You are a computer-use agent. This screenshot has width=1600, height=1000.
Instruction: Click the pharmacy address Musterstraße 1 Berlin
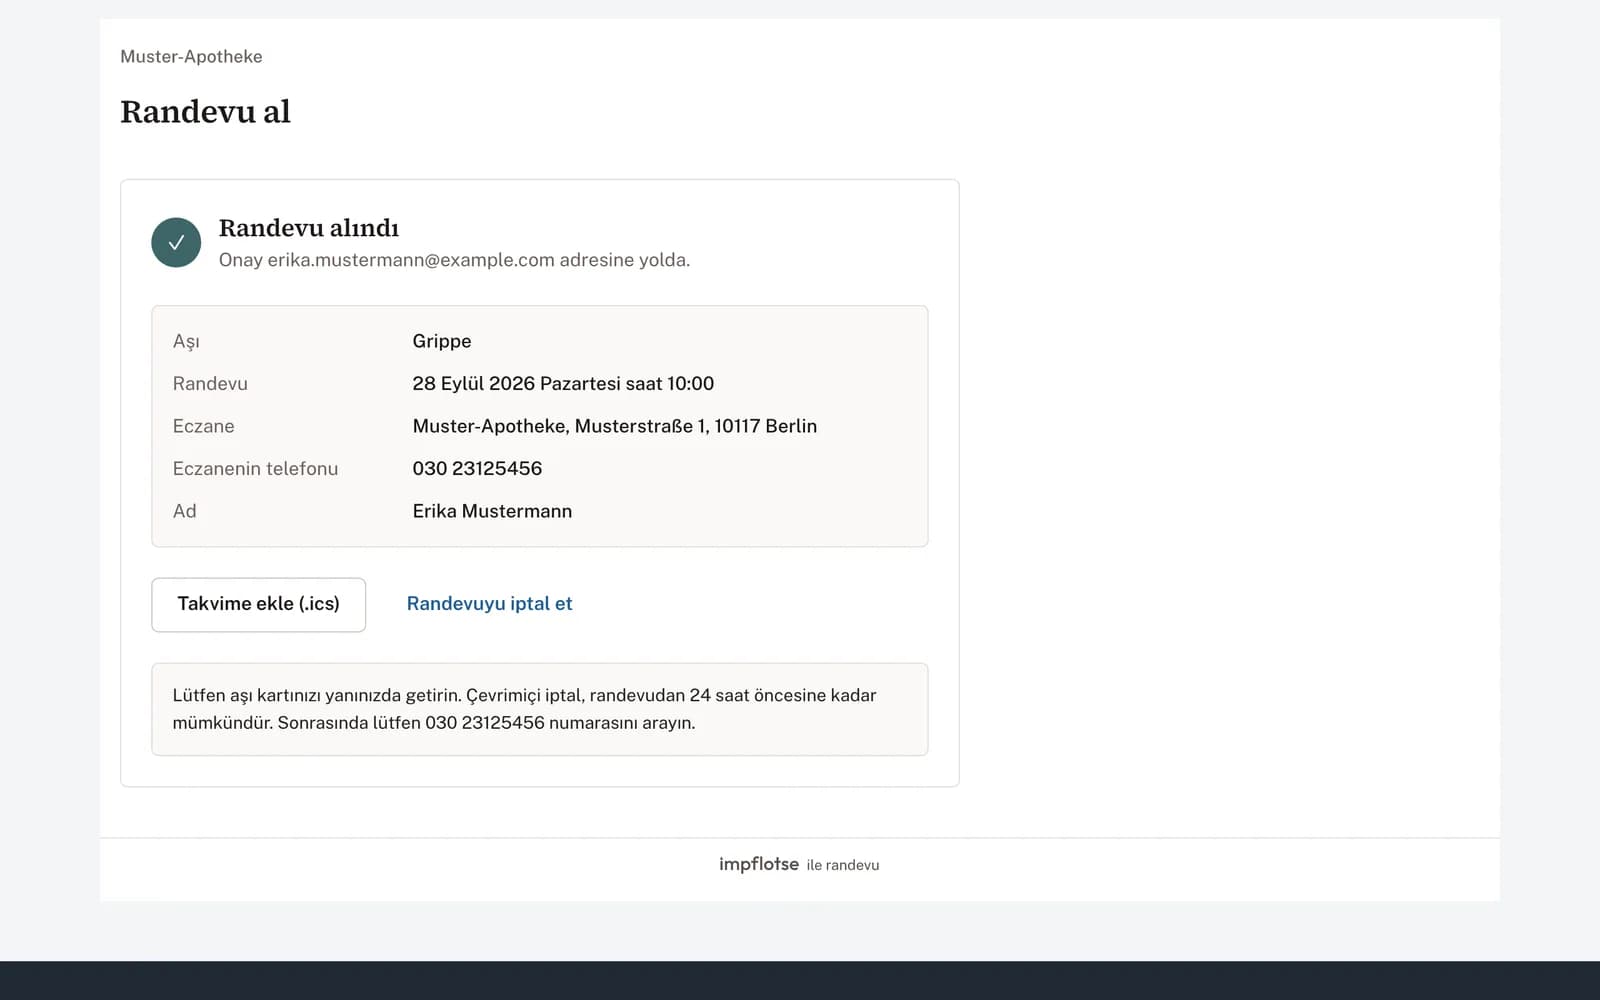coord(614,426)
